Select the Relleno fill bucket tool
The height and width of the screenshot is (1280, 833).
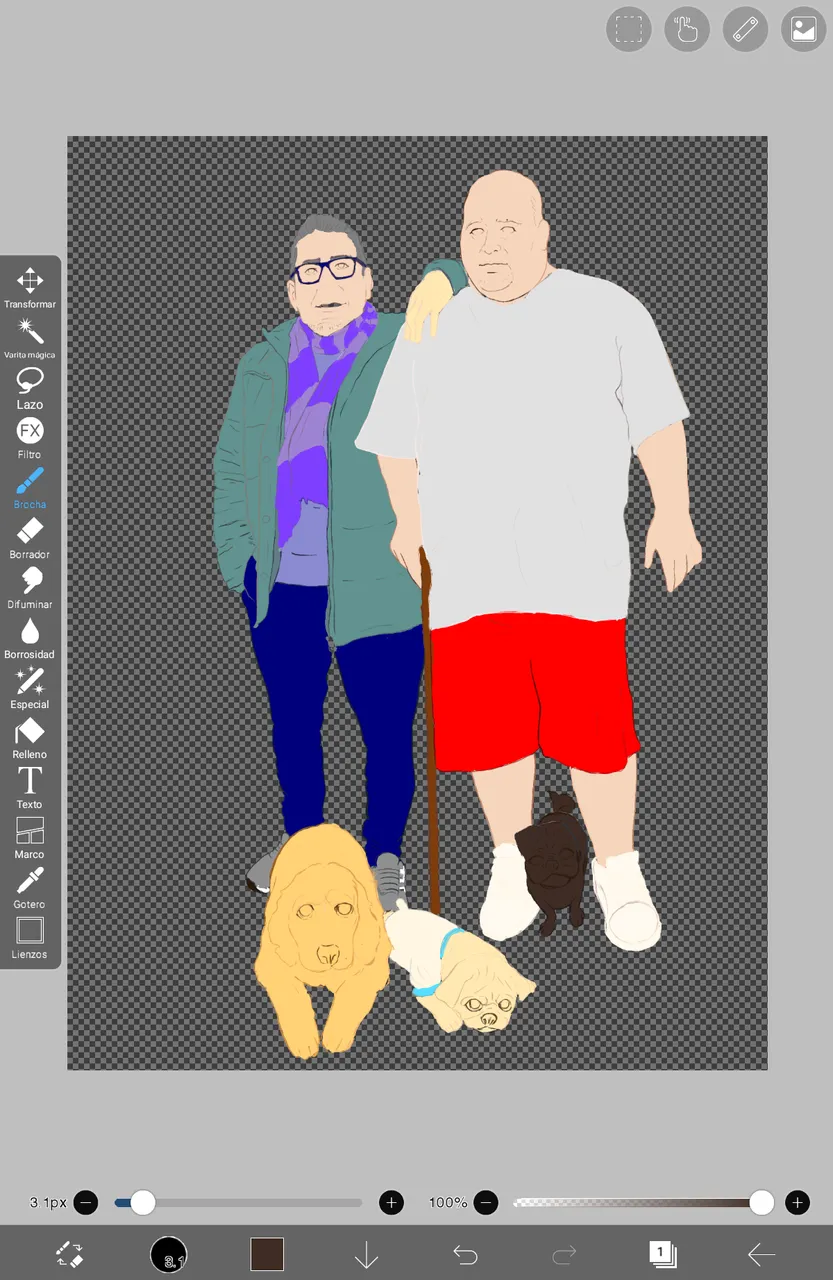[x=30, y=737]
